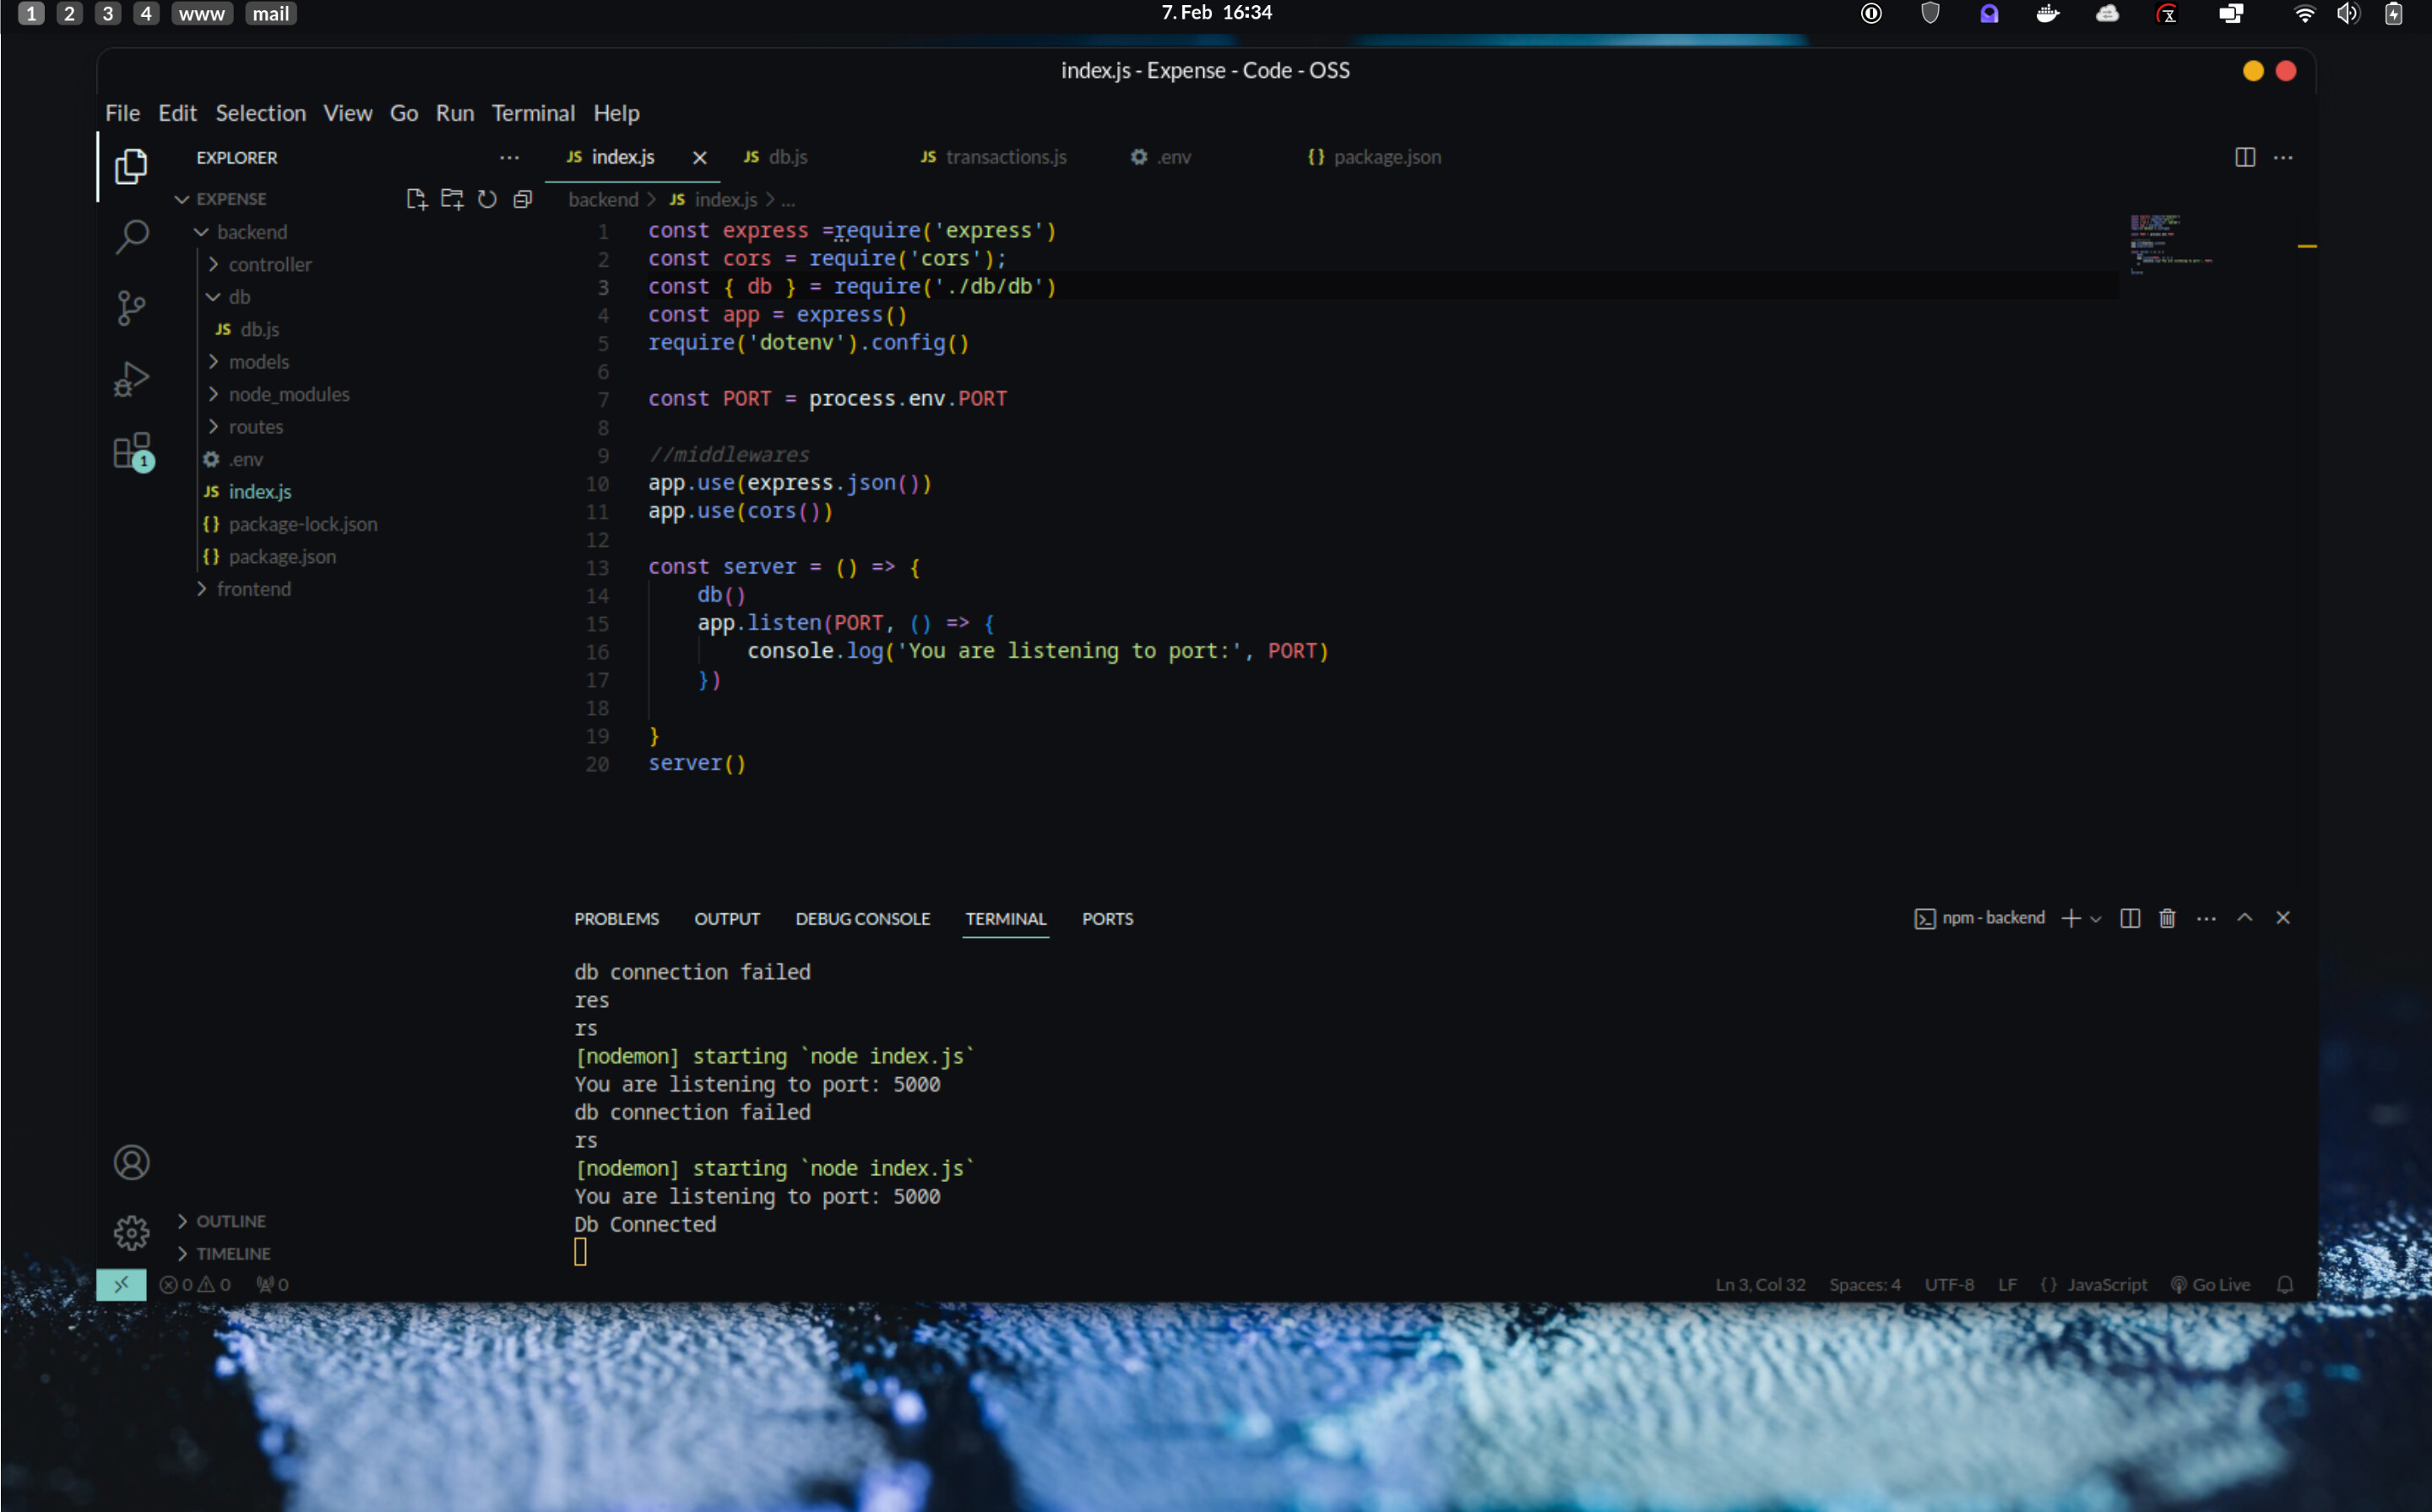Go to line via Ln 3, Col 32
The width and height of the screenshot is (2432, 1512).
pyautogui.click(x=1760, y=1284)
